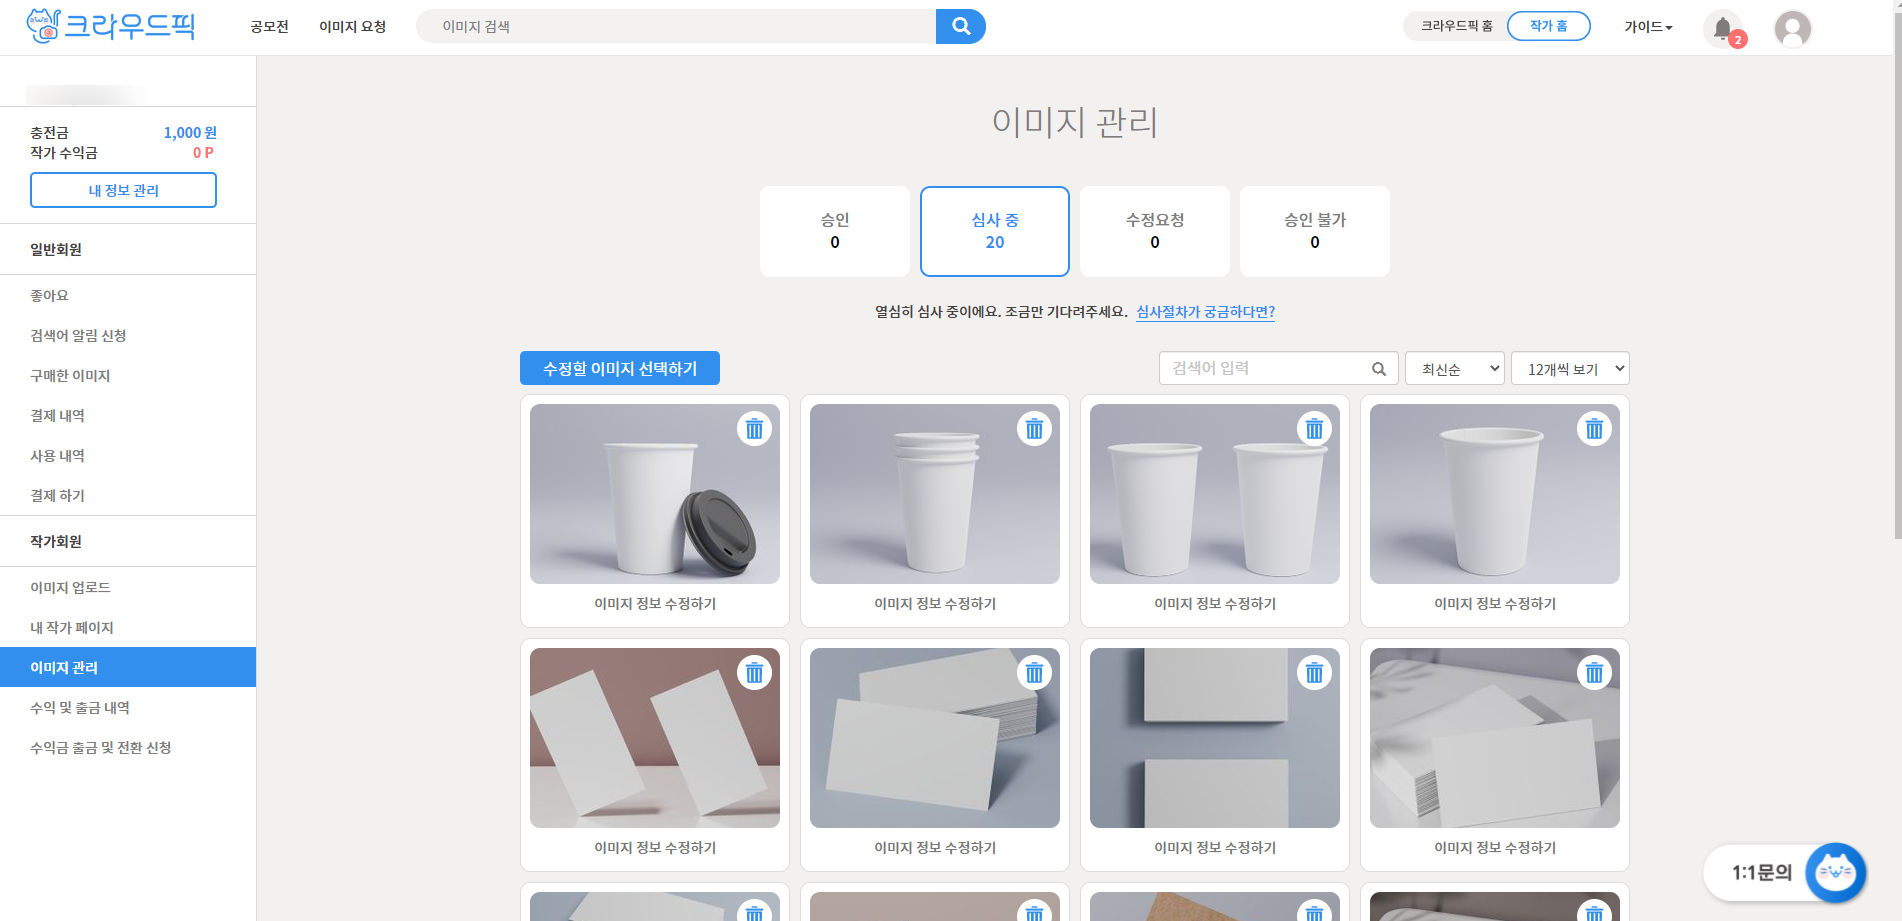The width and height of the screenshot is (1902, 921).
Task: Edit info of two cards on gray-blue
Action: tap(1215, 848)
